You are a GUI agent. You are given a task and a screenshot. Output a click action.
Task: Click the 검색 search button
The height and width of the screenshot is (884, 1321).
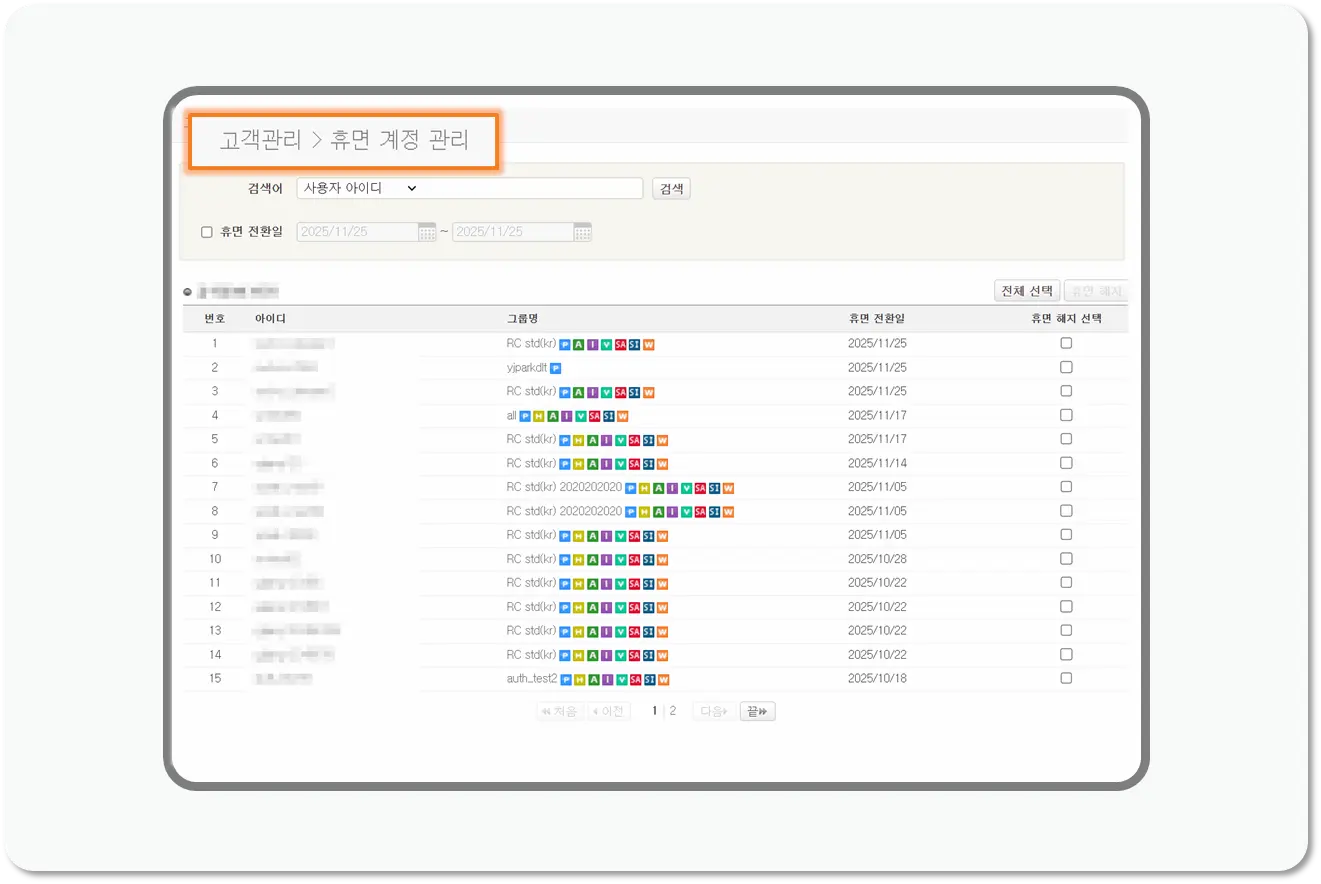tap(670, 188)
